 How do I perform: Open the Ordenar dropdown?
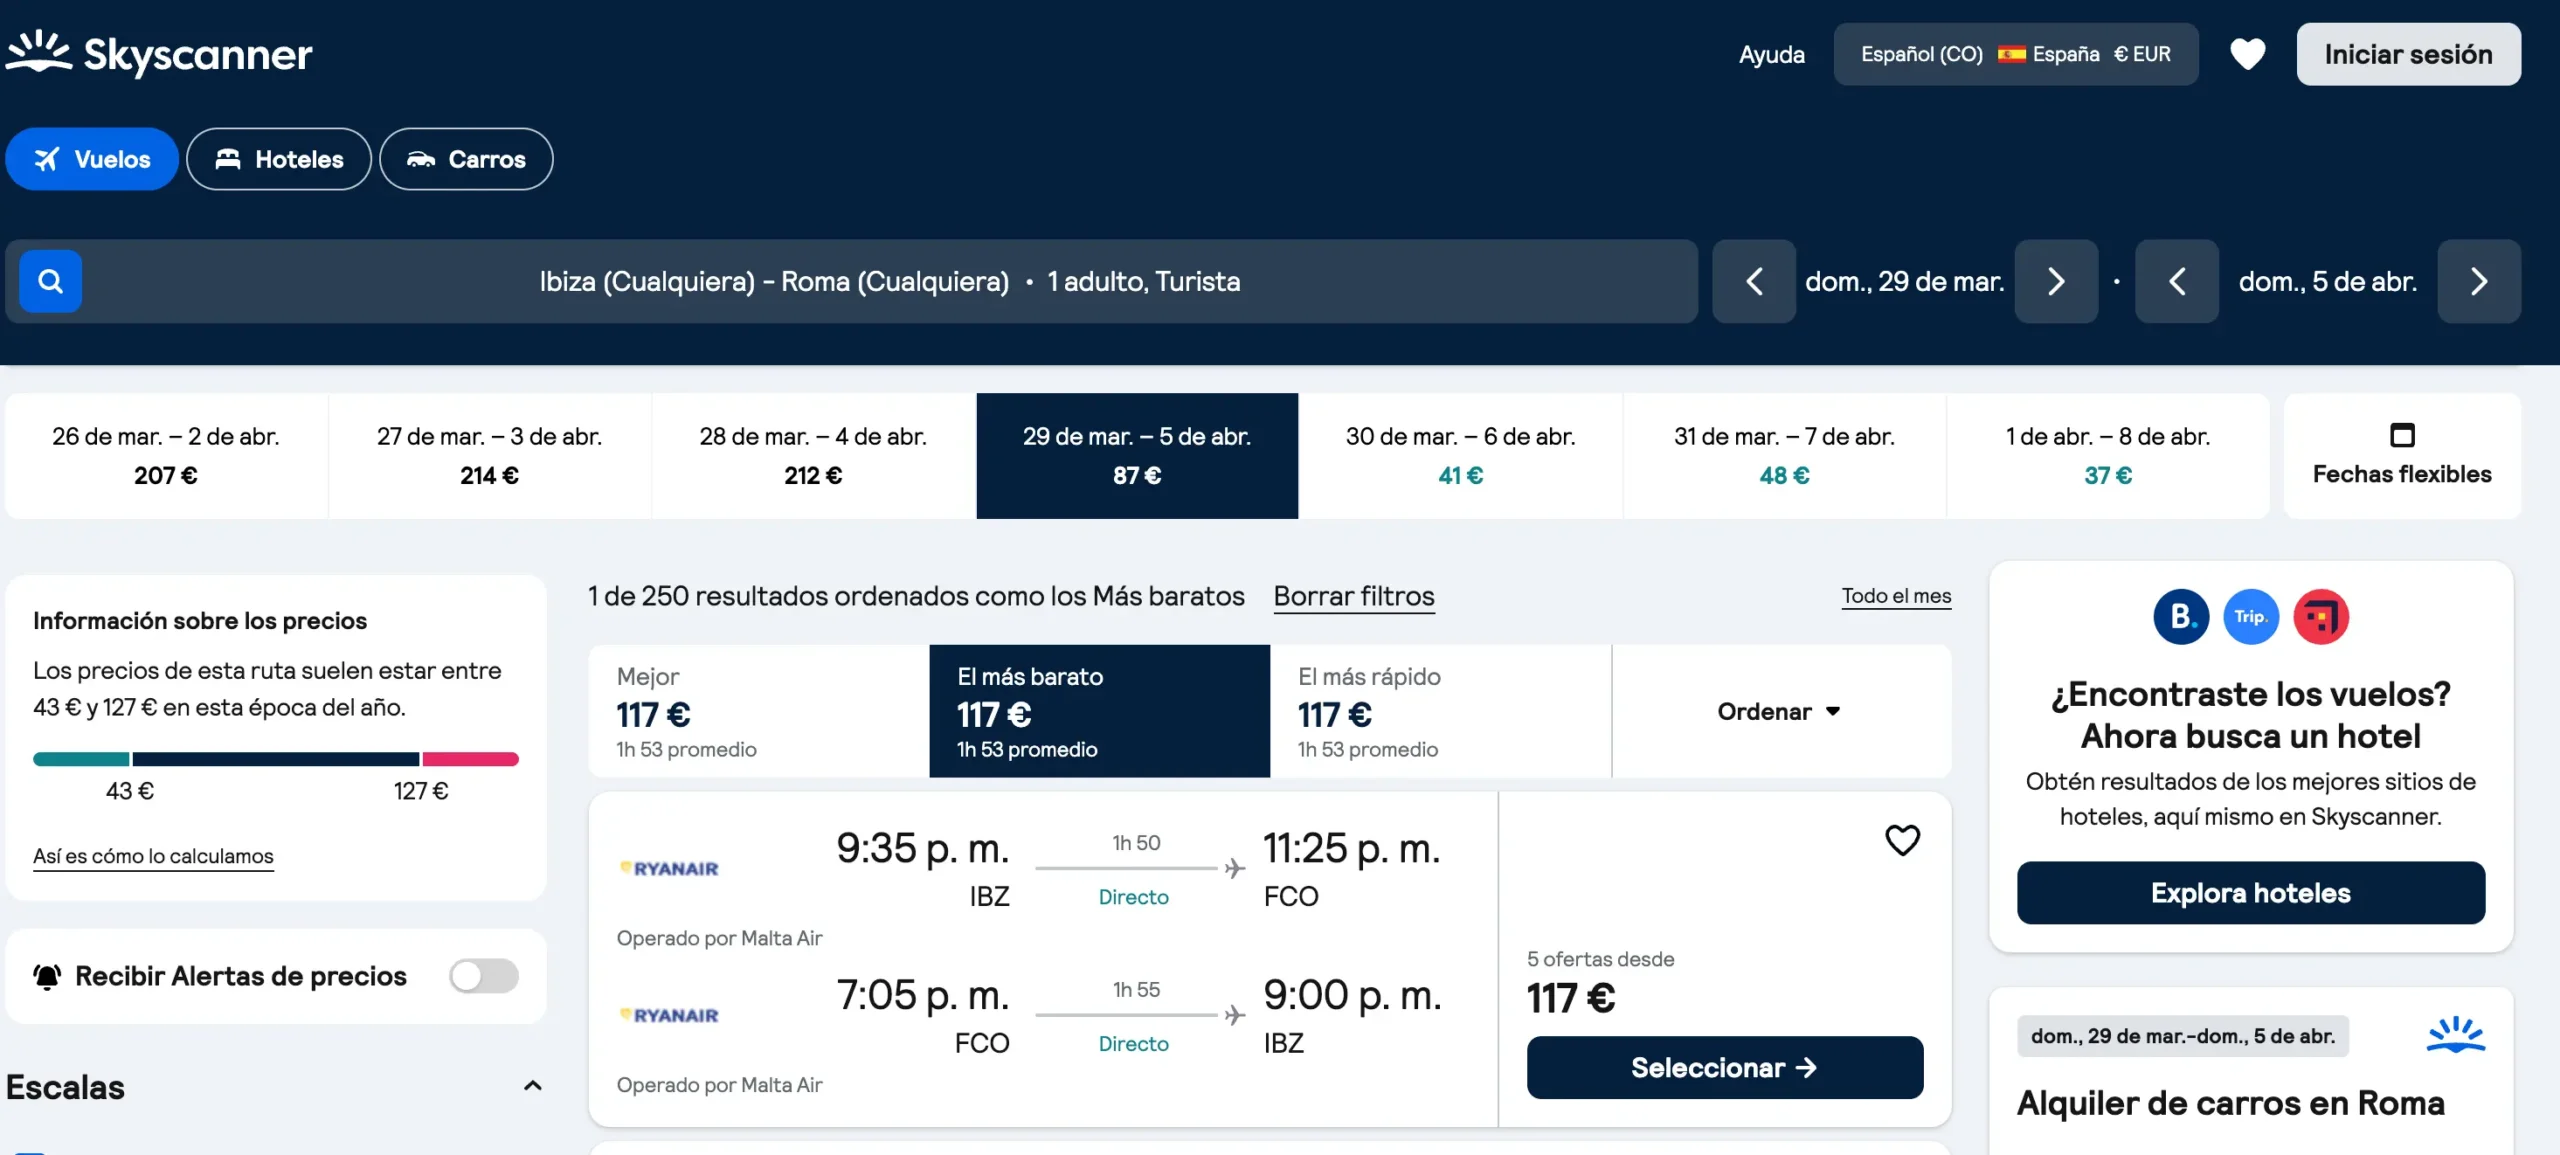click(1779, 711)
